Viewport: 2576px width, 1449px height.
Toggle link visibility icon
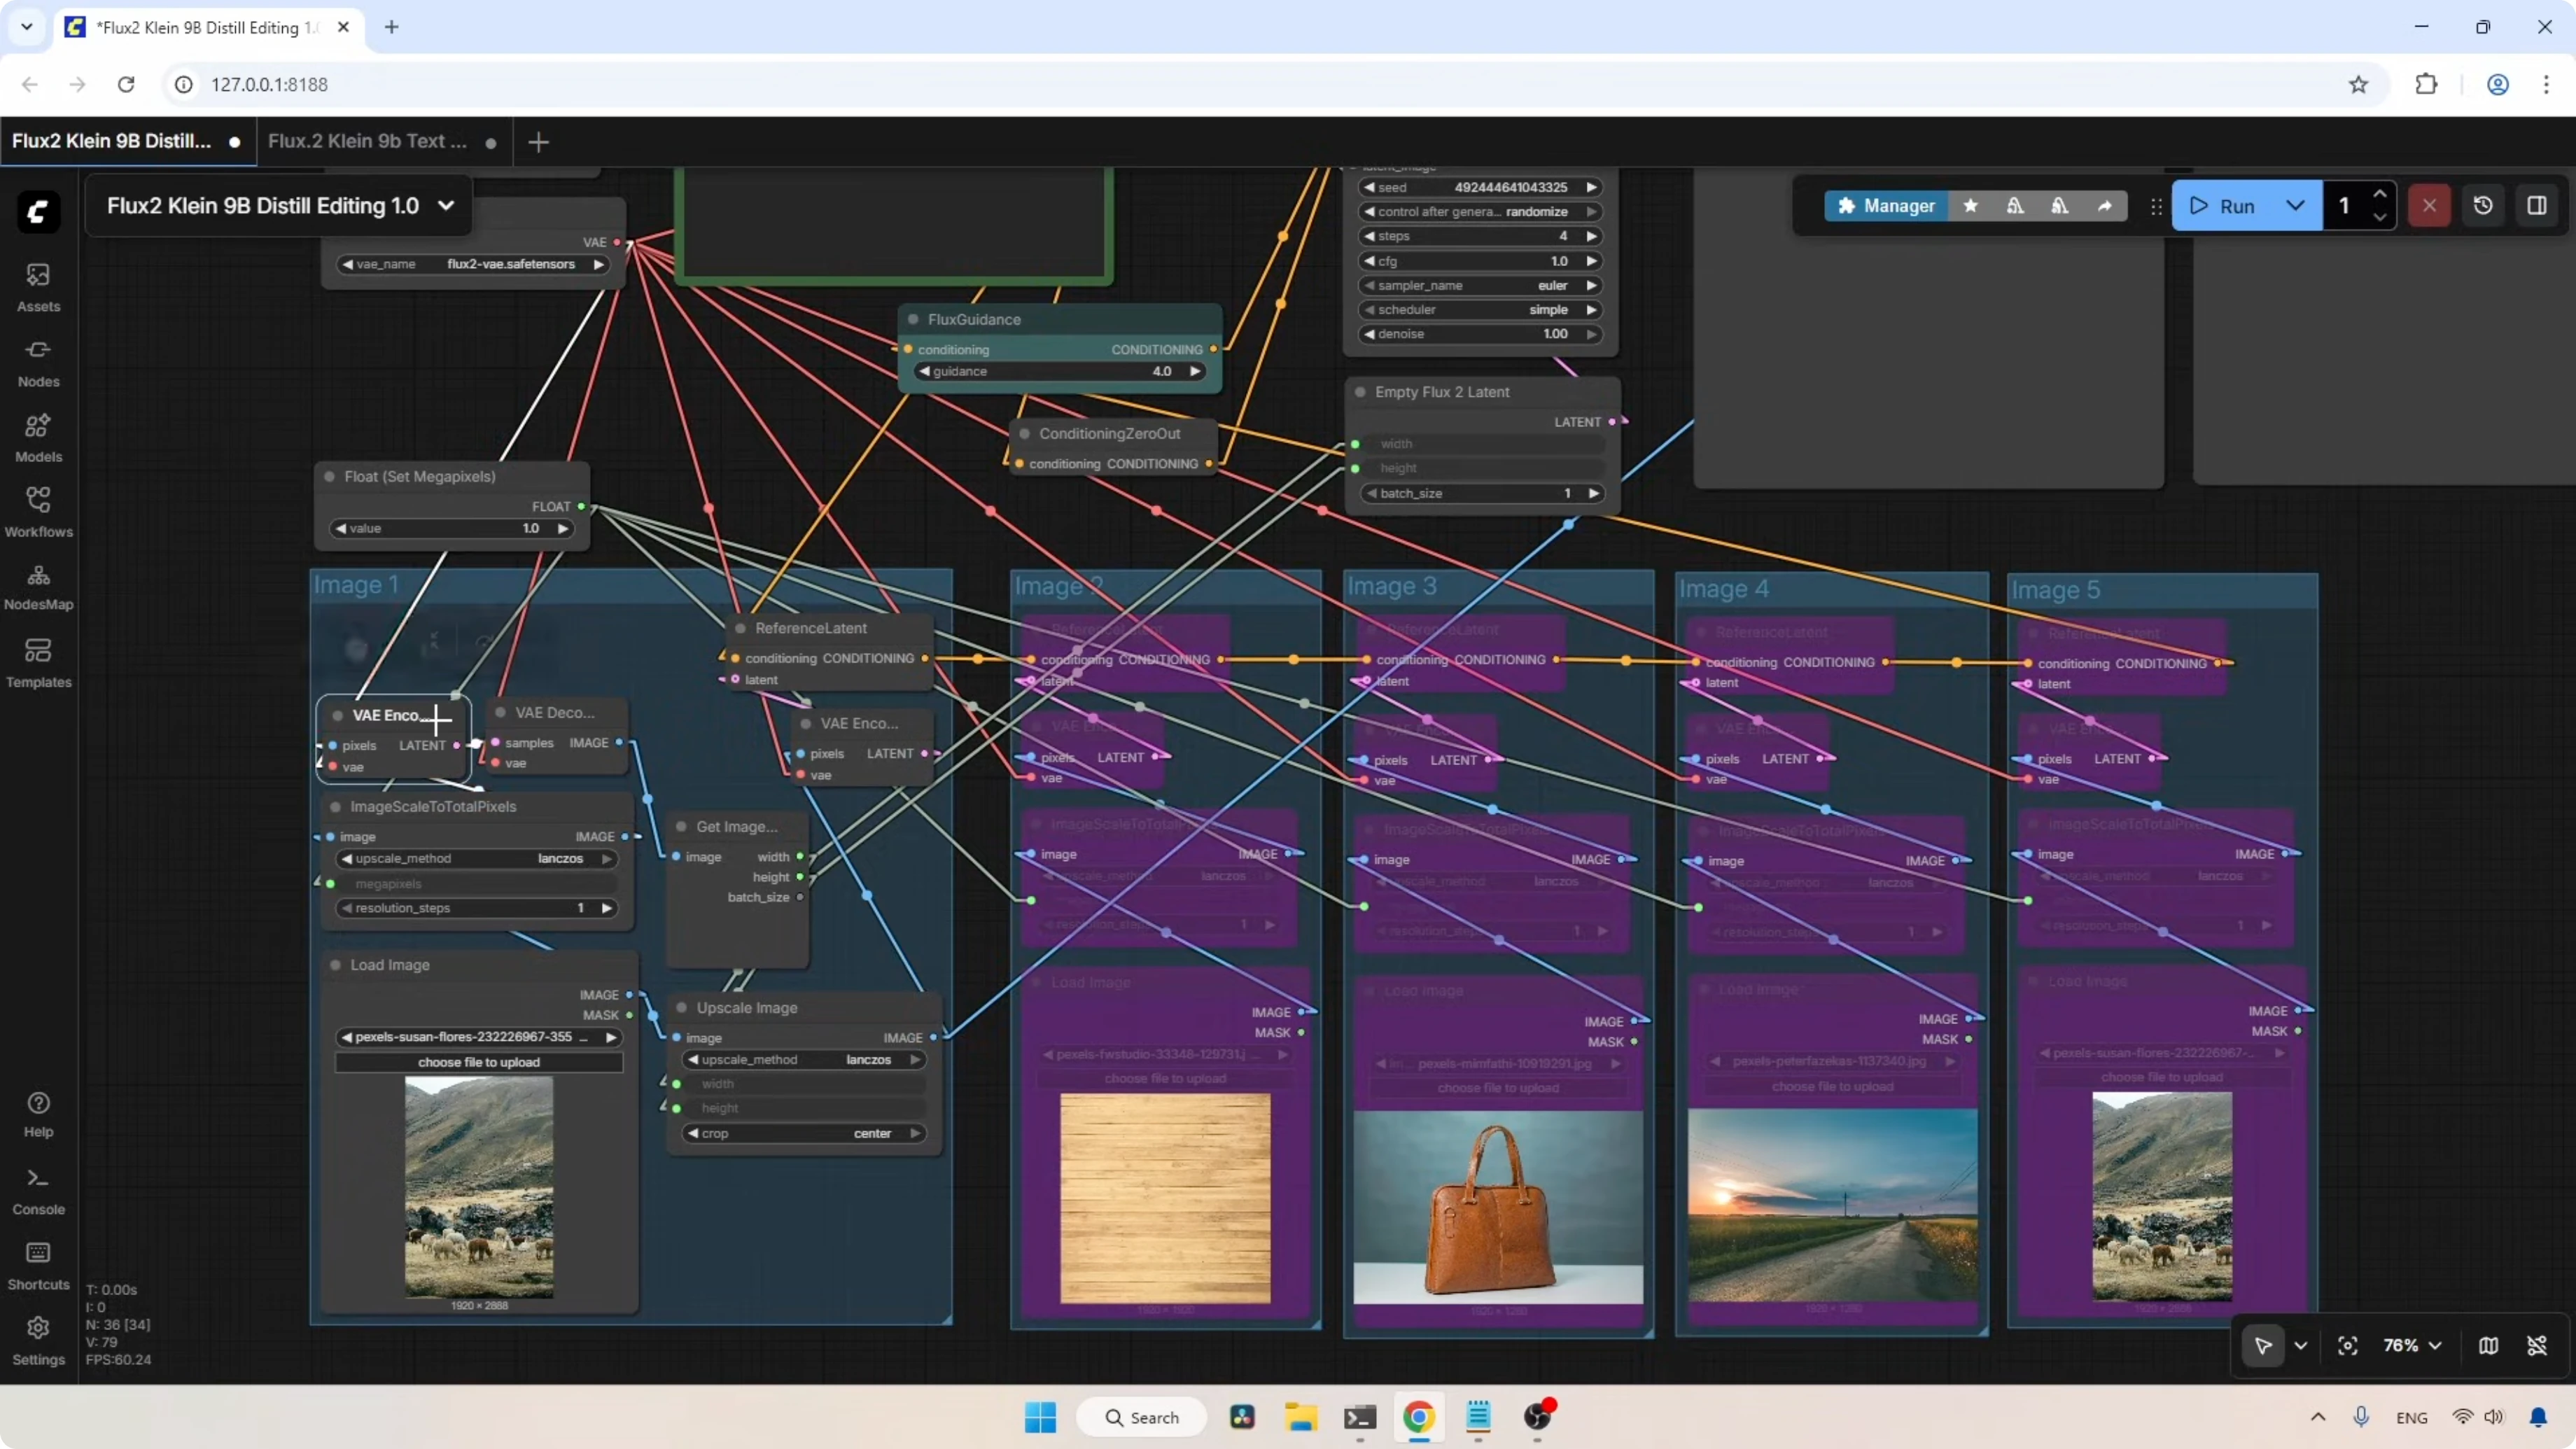[2537, 1345]
